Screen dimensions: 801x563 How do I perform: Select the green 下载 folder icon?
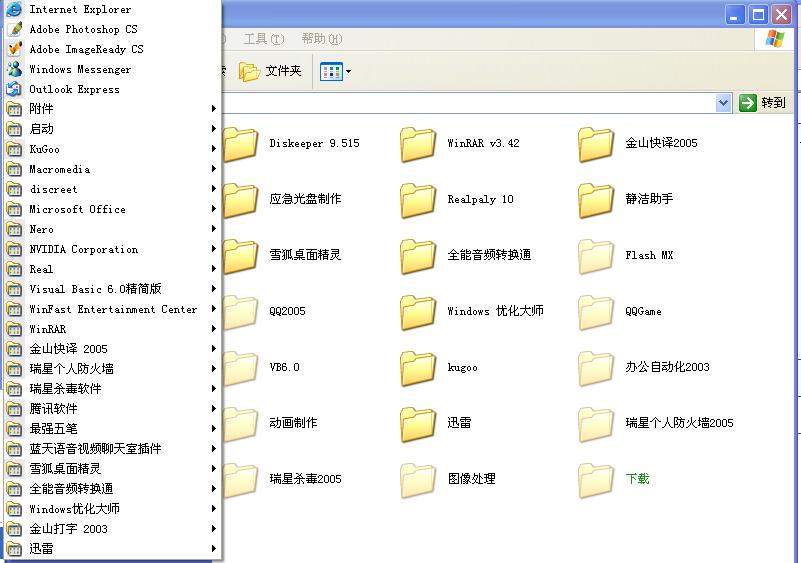(x=596, y=480)
